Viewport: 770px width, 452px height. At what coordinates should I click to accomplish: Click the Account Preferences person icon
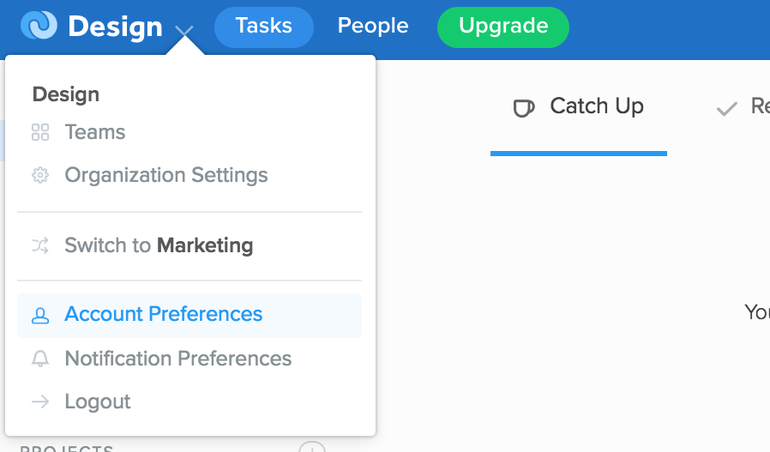(x=40, y=315)
